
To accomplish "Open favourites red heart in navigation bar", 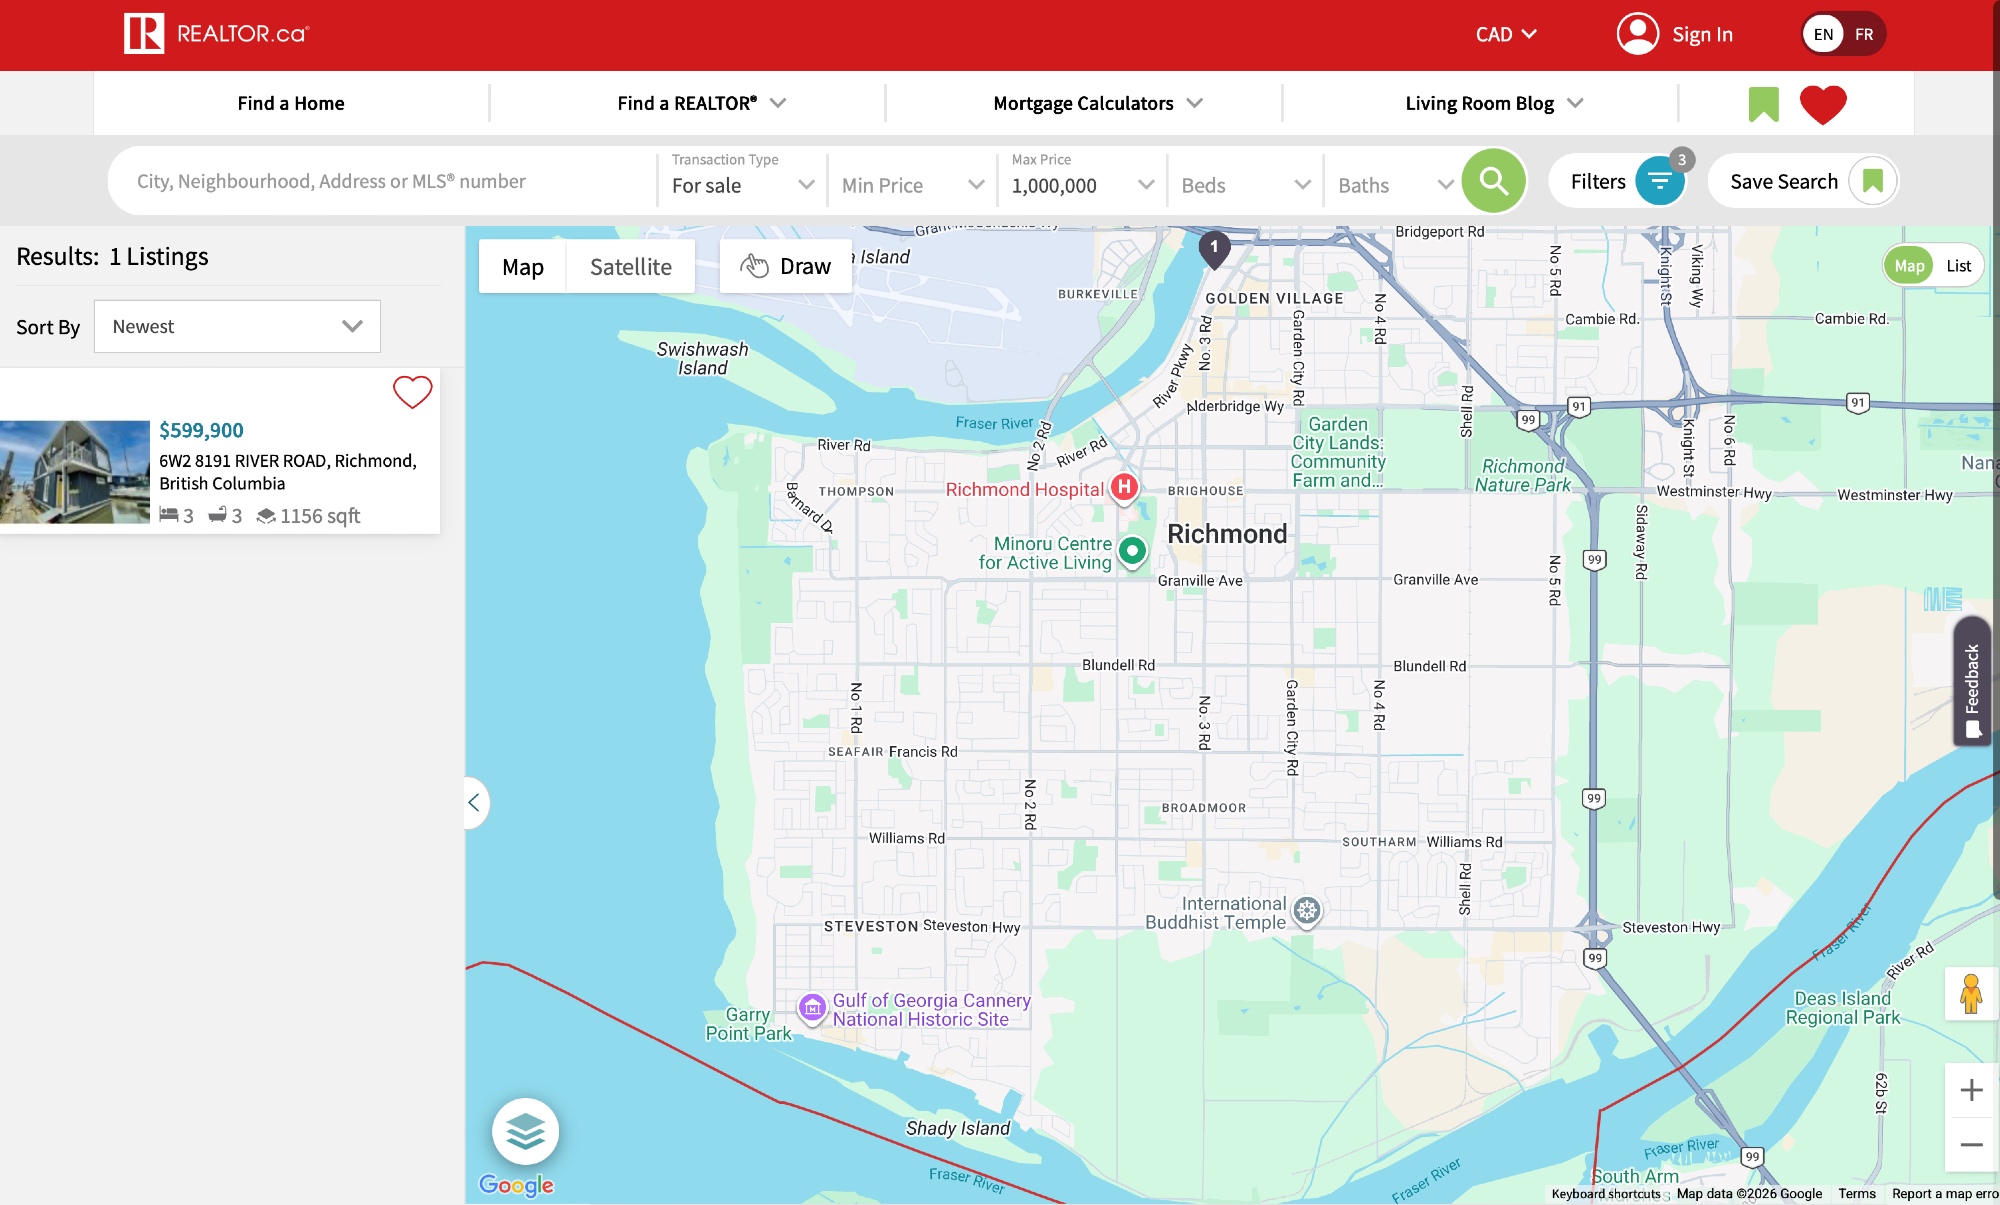I will pyautogui.click(x=1822, y=104).
